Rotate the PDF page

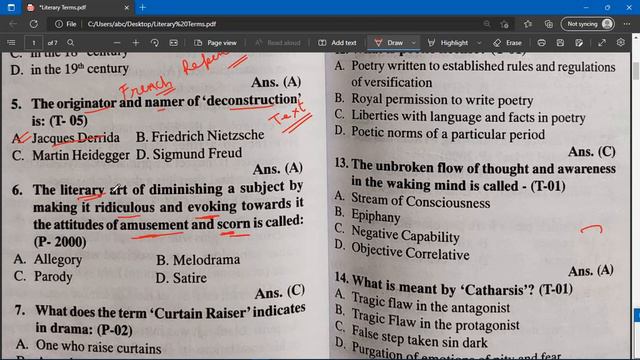point(155,42)
